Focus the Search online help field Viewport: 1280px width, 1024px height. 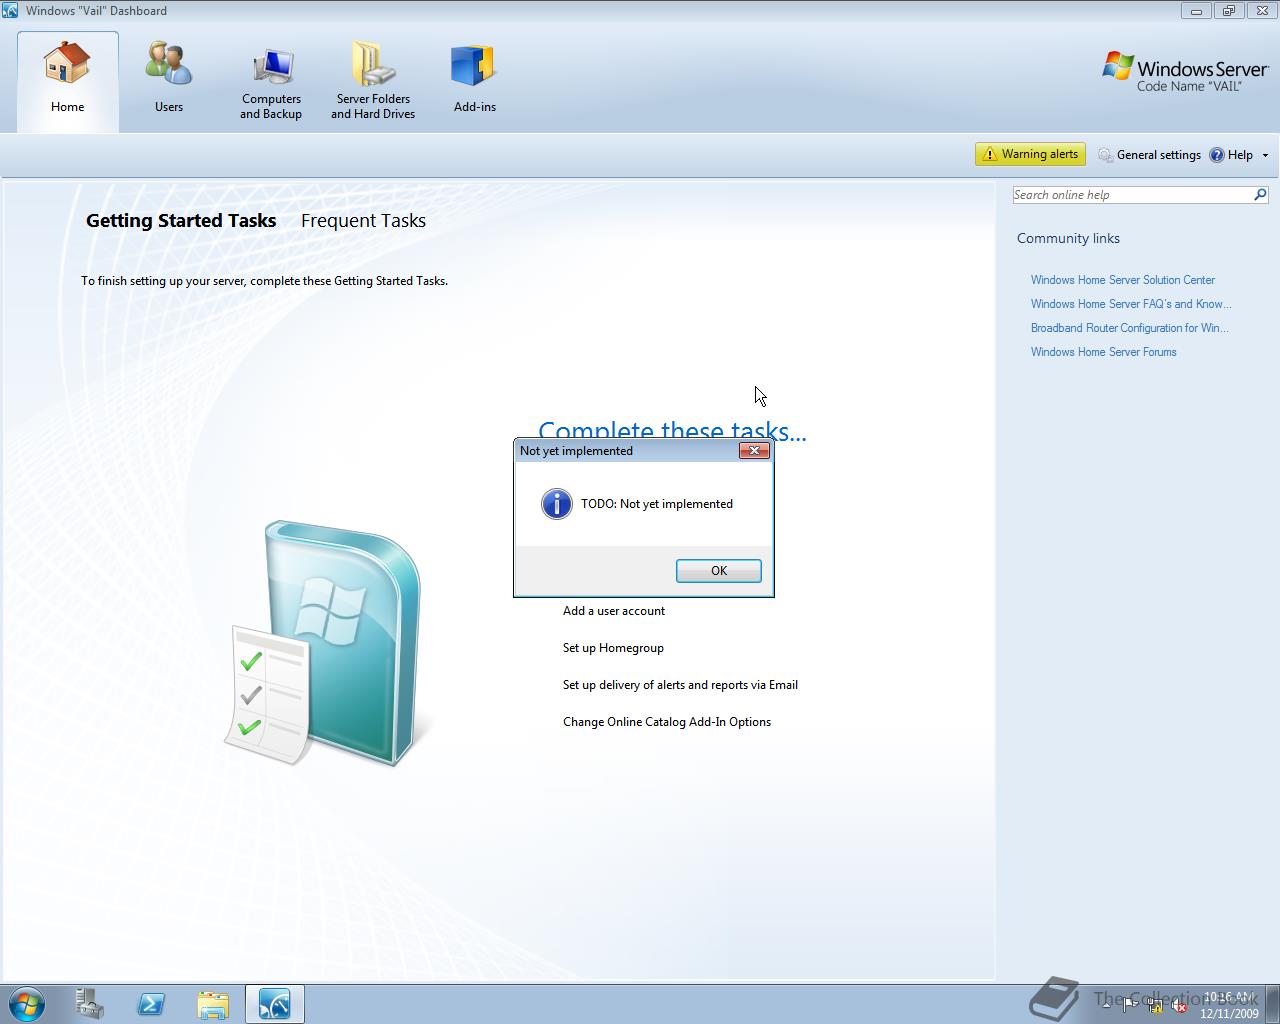tap(1131, 195)
